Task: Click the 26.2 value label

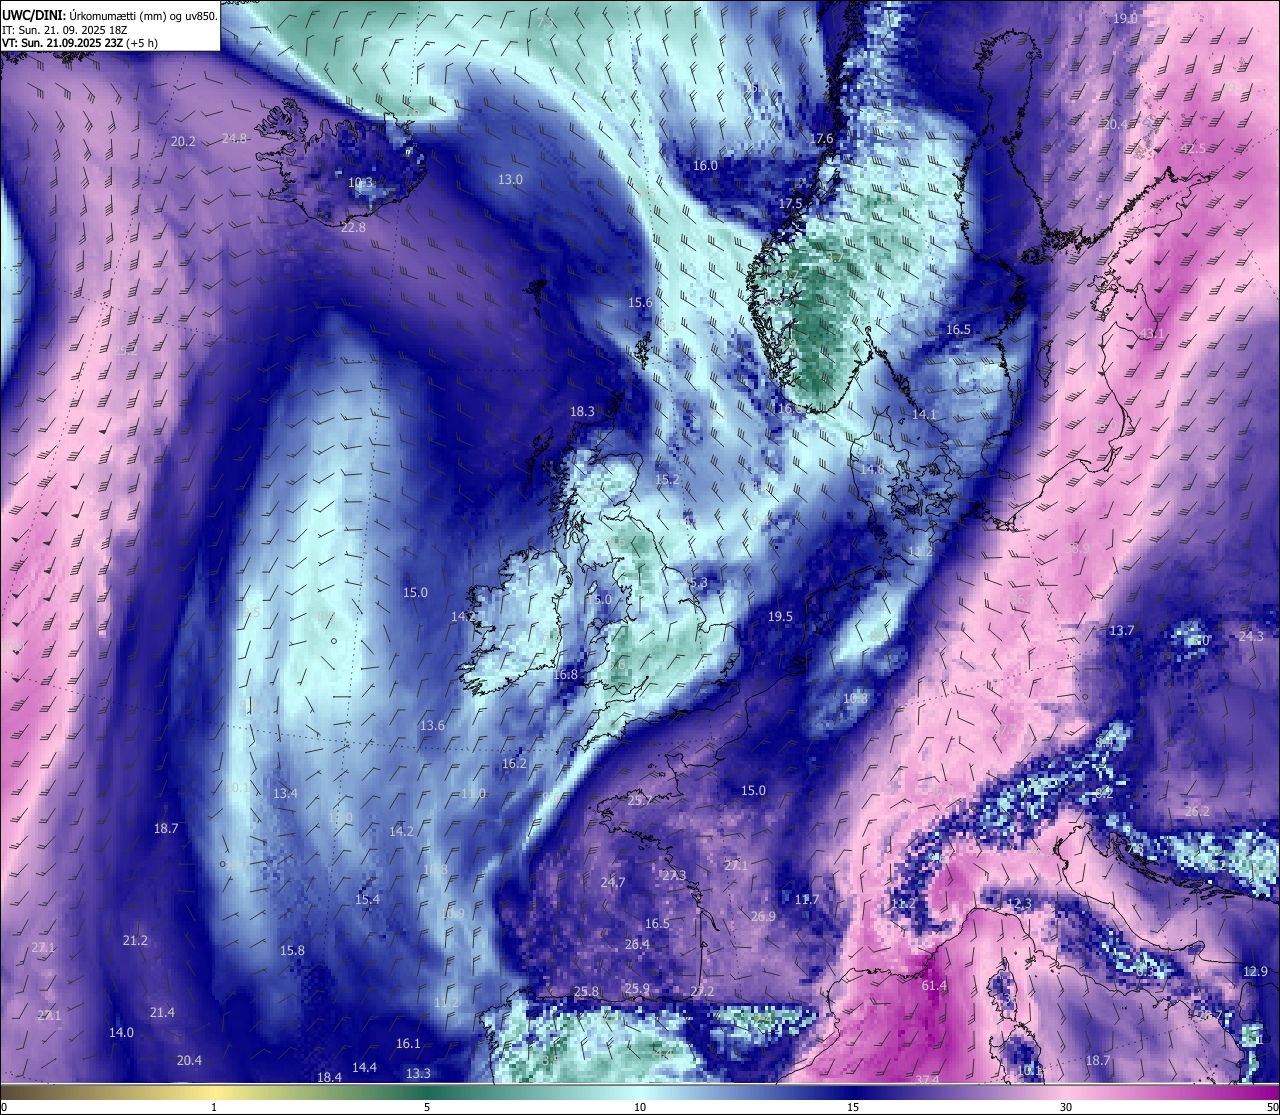Action: click(1197, 811)
